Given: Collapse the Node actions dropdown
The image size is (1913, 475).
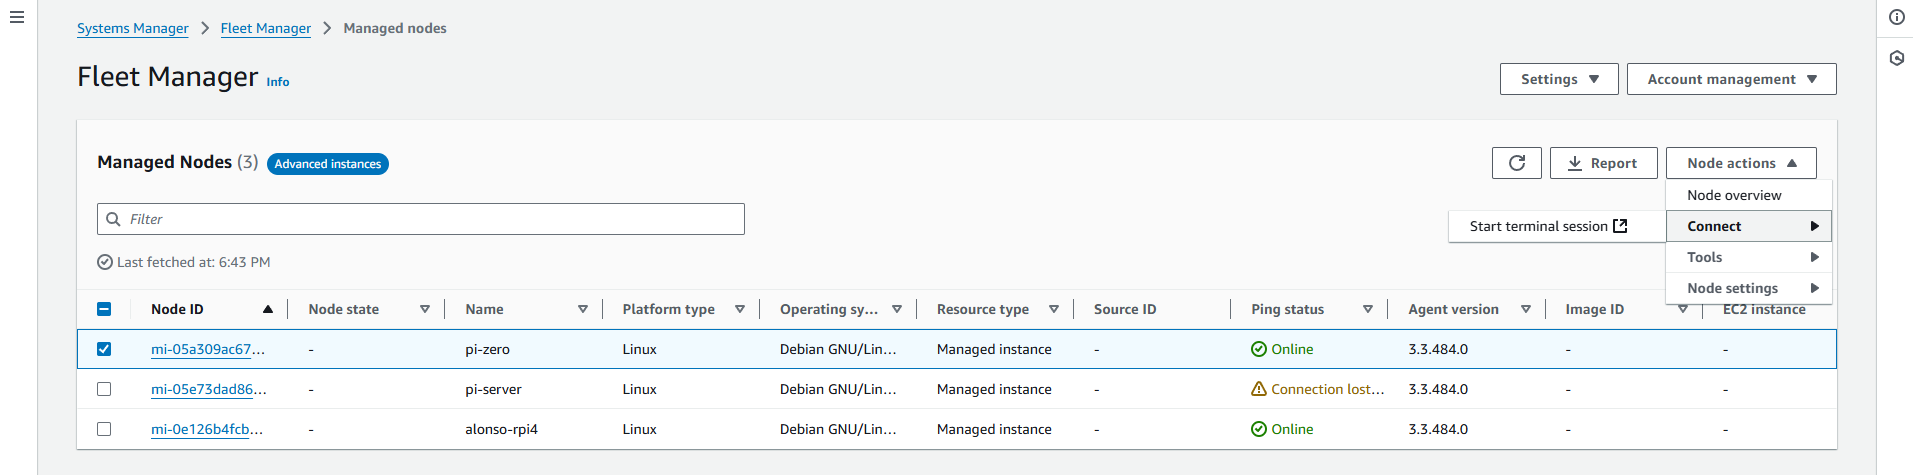Looking at the screenshot, I should tap(1741, 163).
